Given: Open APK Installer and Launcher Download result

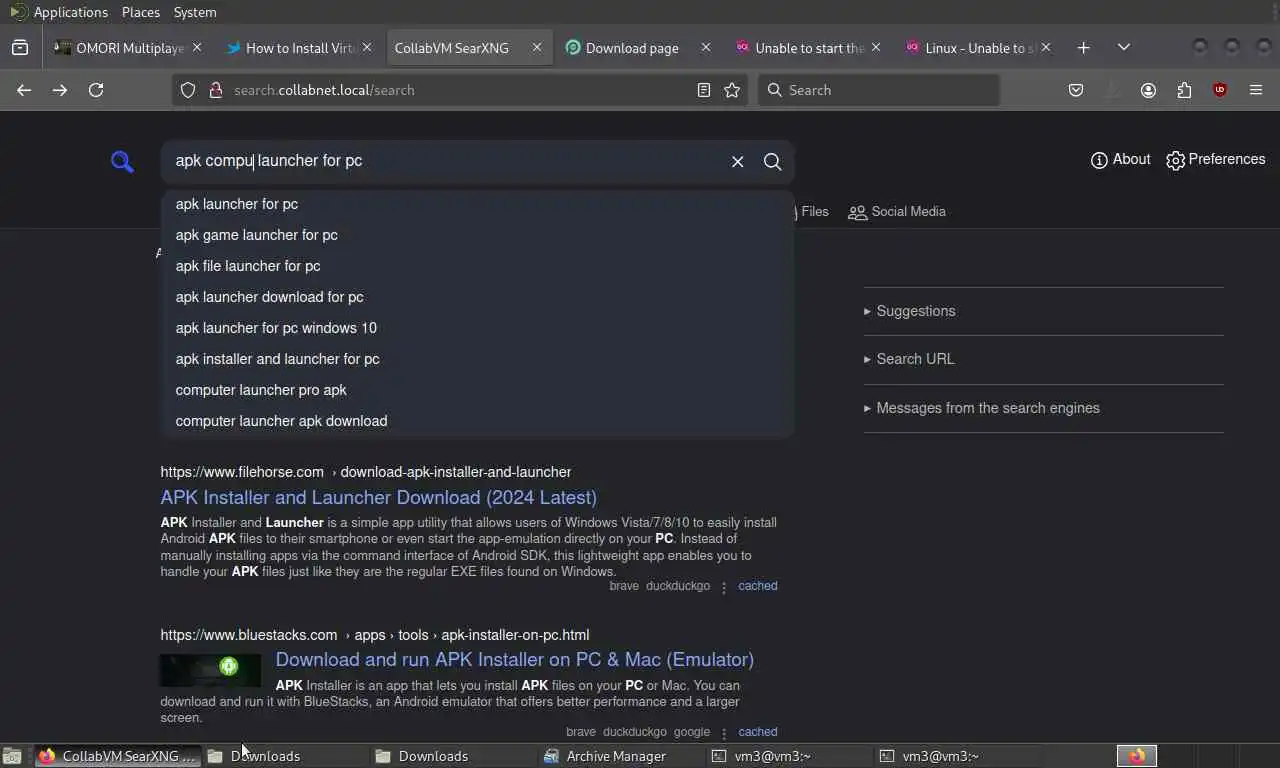Looking at the screenshot, I should click(378, 497).
